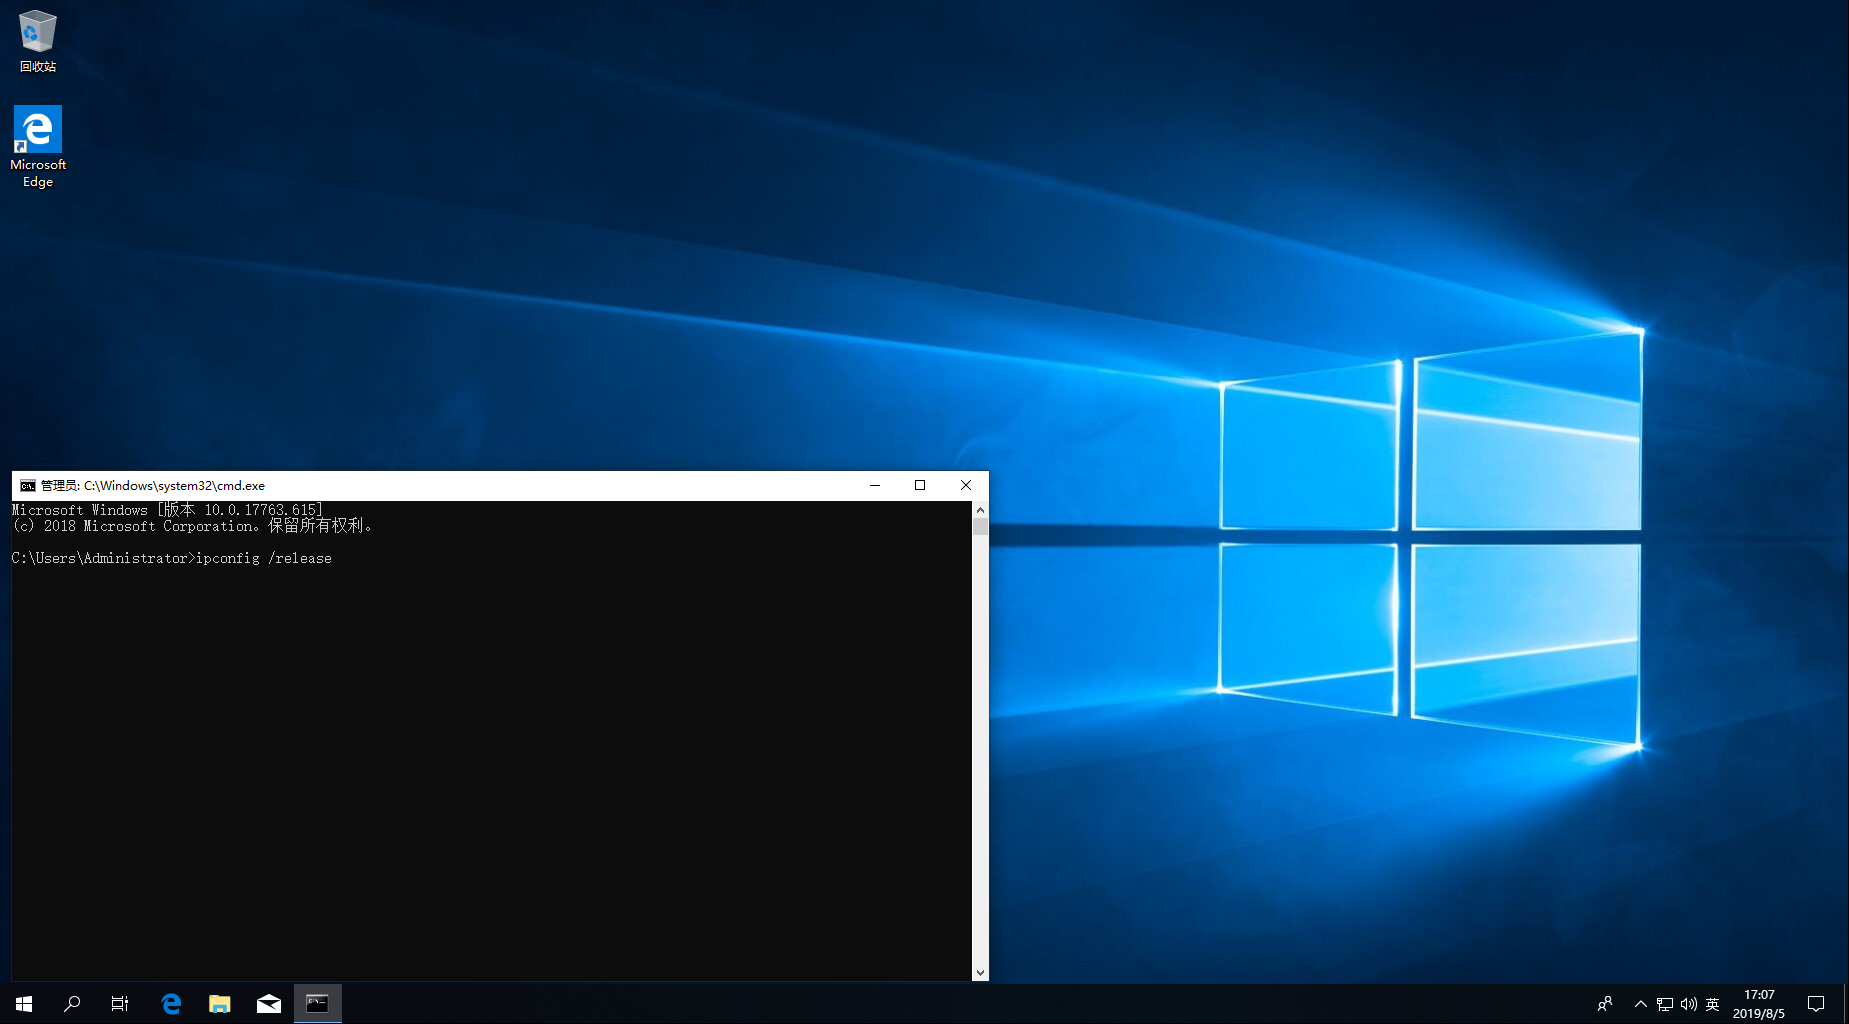This screenshot has height=1024, width=1849.
Task: Show hidden system tray icons
Action: pyautogui.click(x=1640, y=1003)
